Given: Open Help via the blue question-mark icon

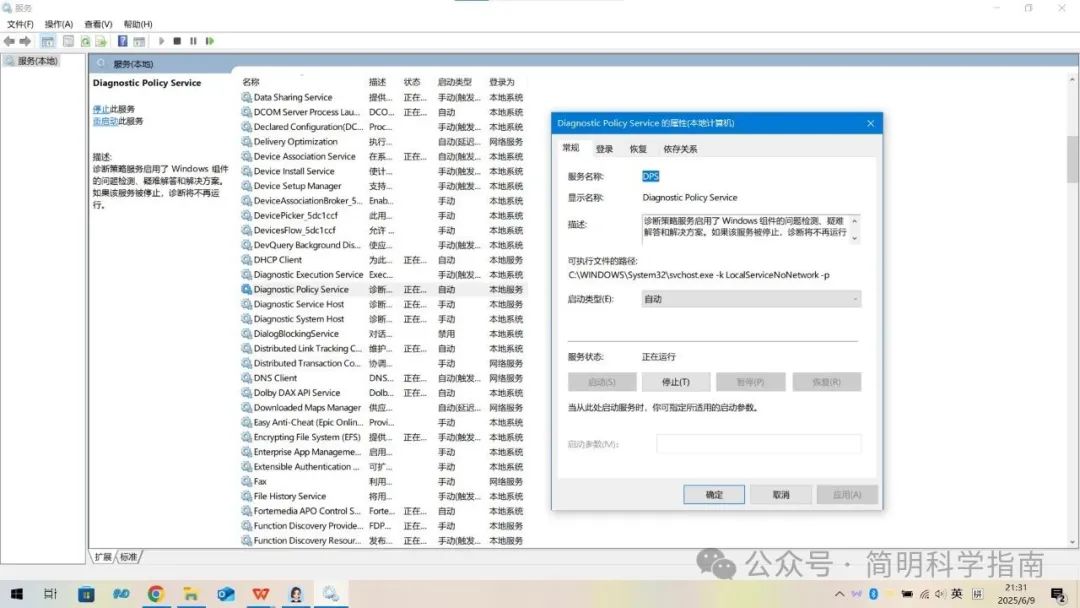Looking at the screenshot, I should [x=123, y=41].
